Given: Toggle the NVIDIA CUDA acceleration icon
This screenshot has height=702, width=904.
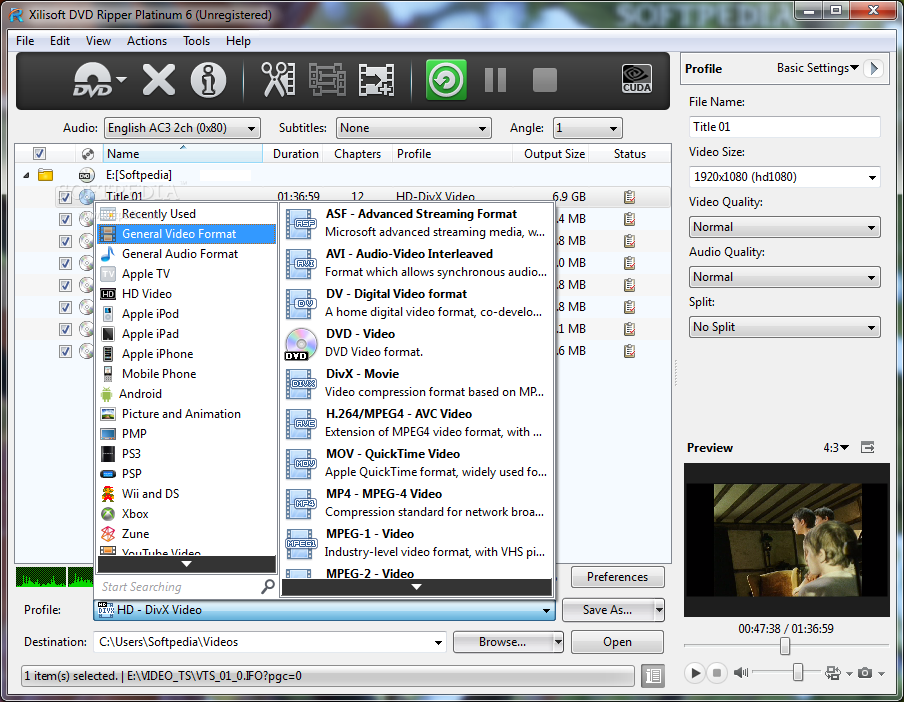Looking at the screenshot, I should pyautogui.click(x=636, y=79).
